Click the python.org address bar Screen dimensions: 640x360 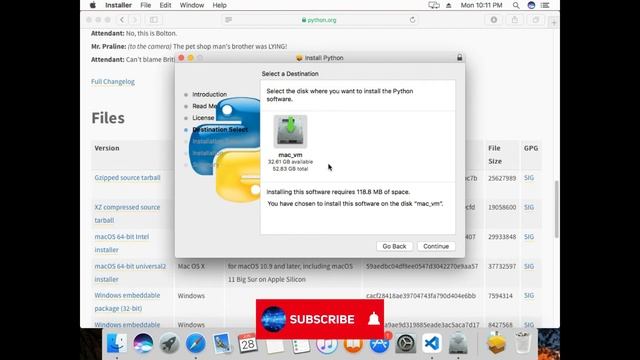(319, 20)
